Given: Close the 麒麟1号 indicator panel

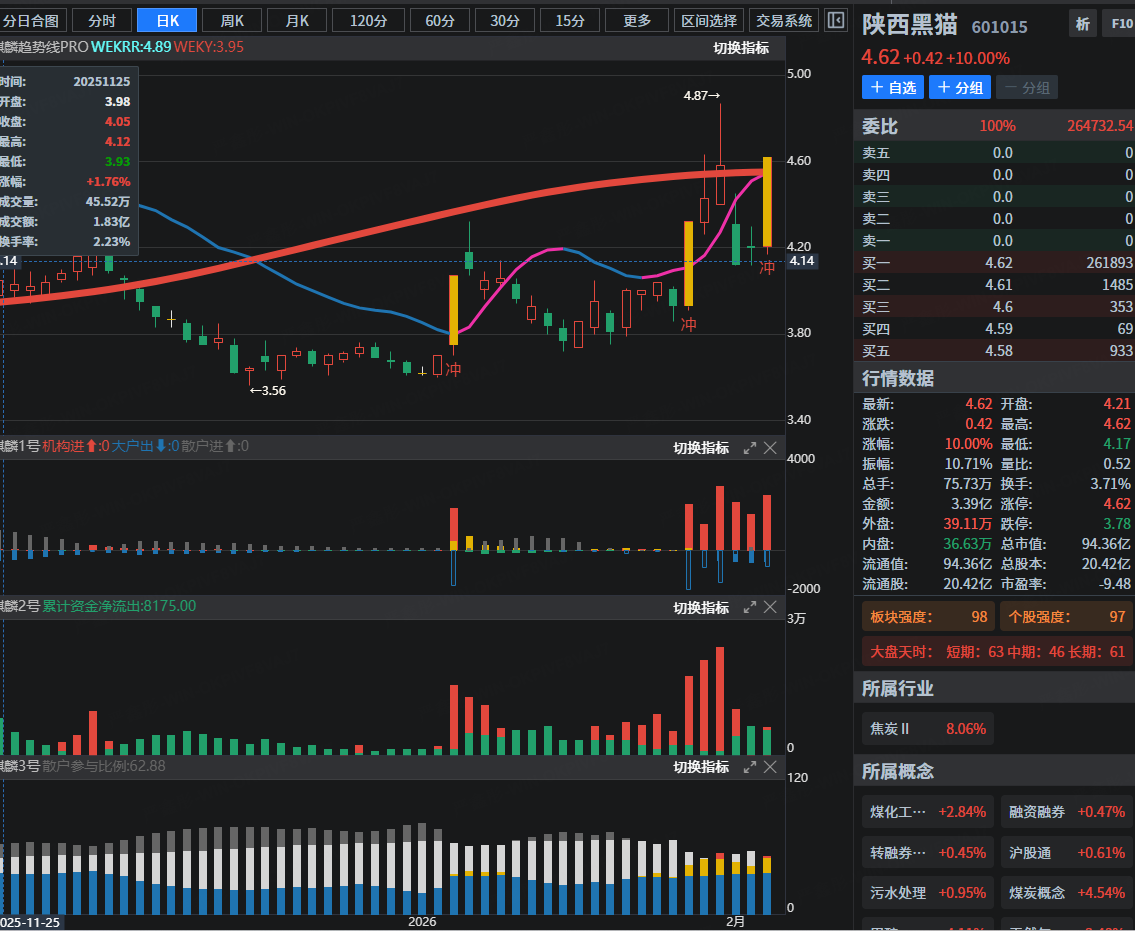Looking at the screenshot, I should tap(770, 448).
